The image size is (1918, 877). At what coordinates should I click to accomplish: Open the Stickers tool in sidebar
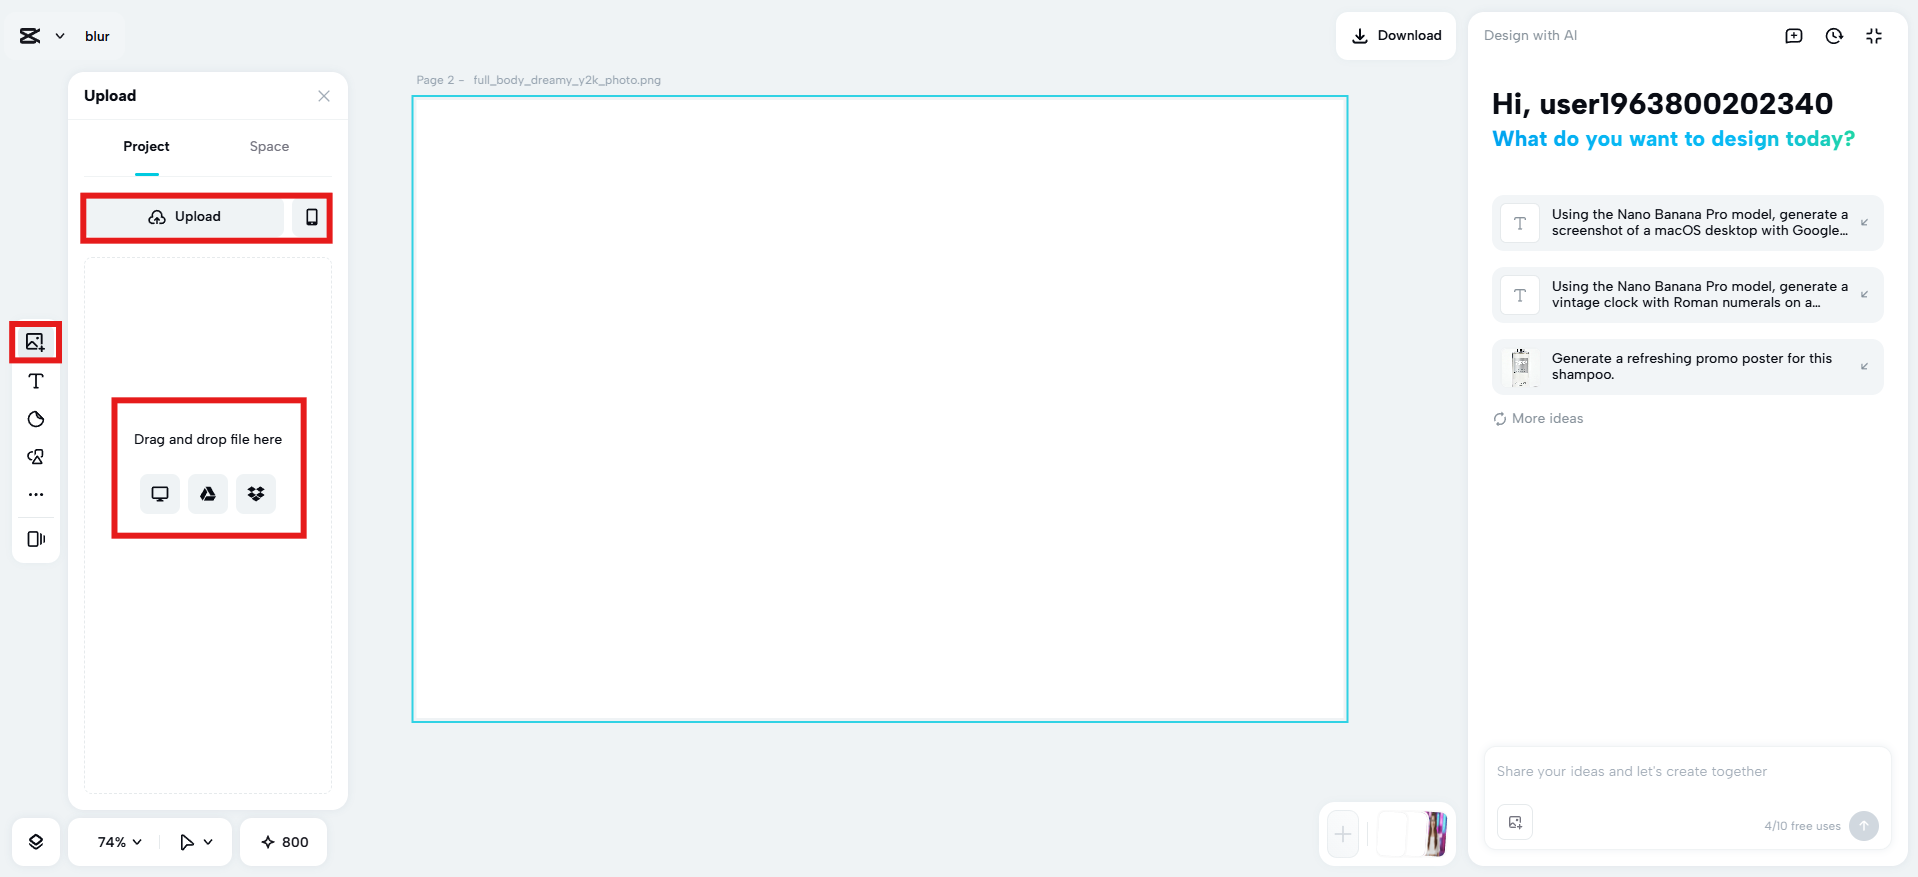point(36,419)
